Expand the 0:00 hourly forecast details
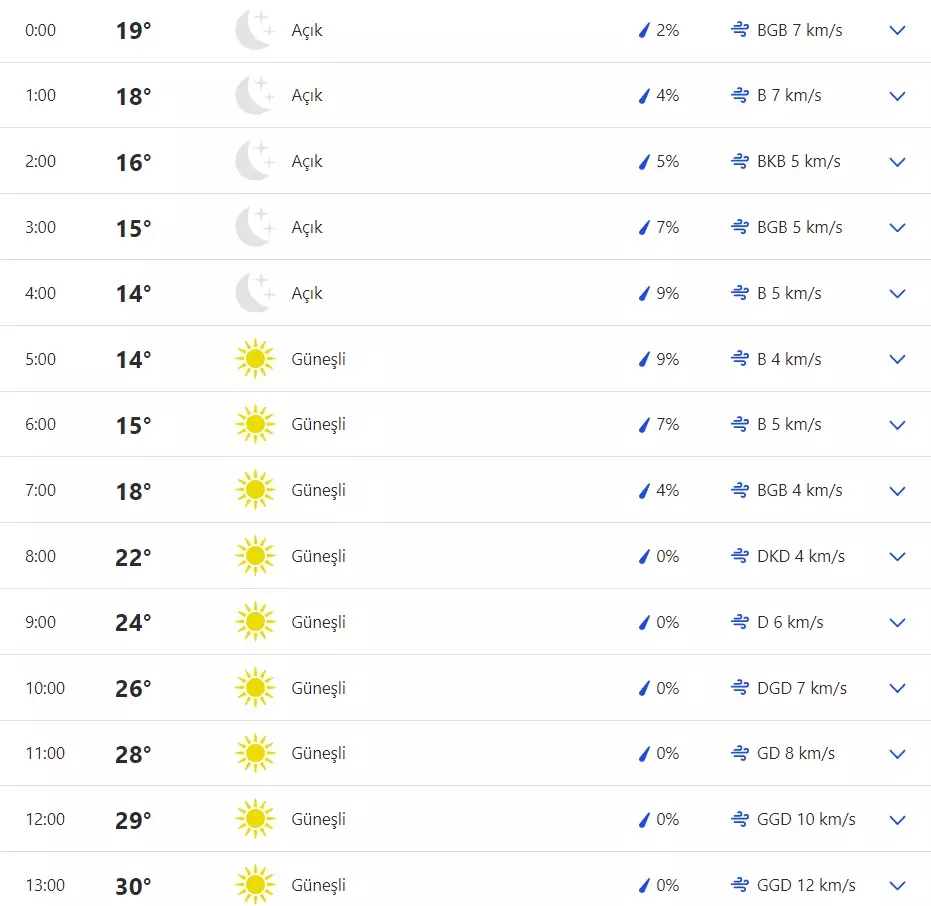The width and height of the screenshot is (931, 906). (x=897, y=30)
